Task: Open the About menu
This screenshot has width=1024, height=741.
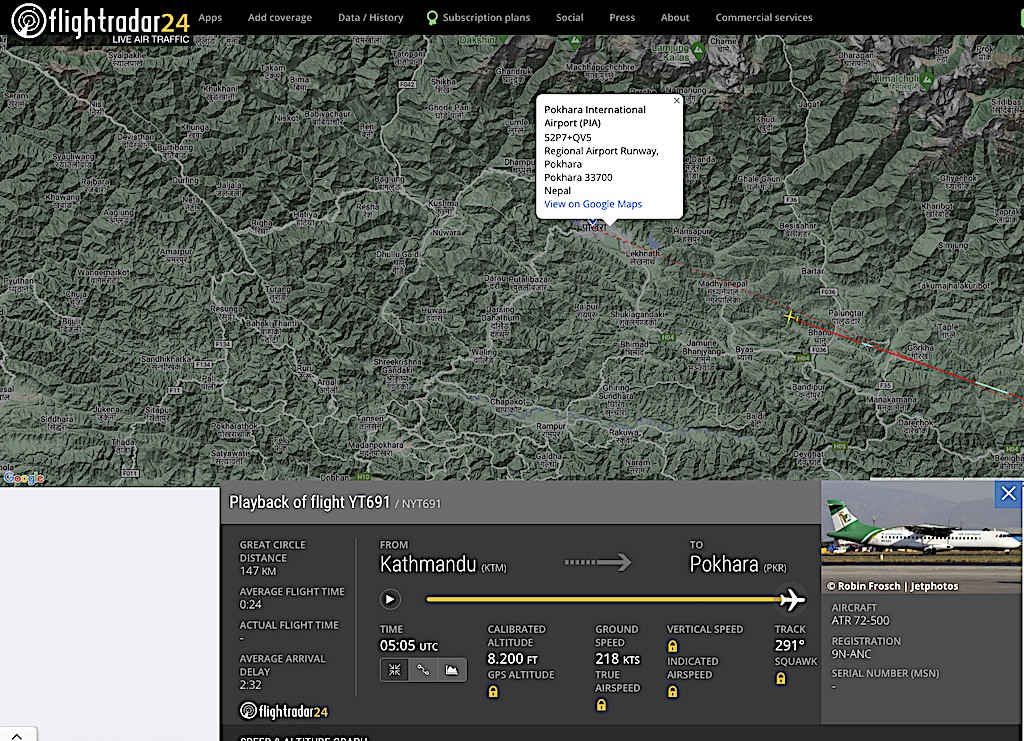Action: [675, 18]
